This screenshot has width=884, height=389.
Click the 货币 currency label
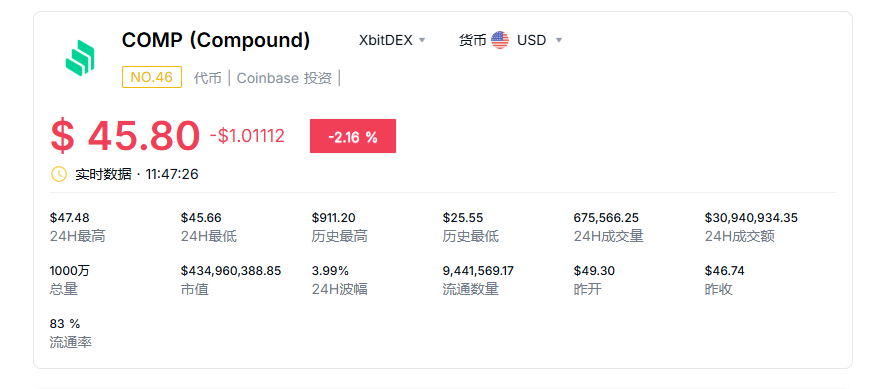point(472,40)
